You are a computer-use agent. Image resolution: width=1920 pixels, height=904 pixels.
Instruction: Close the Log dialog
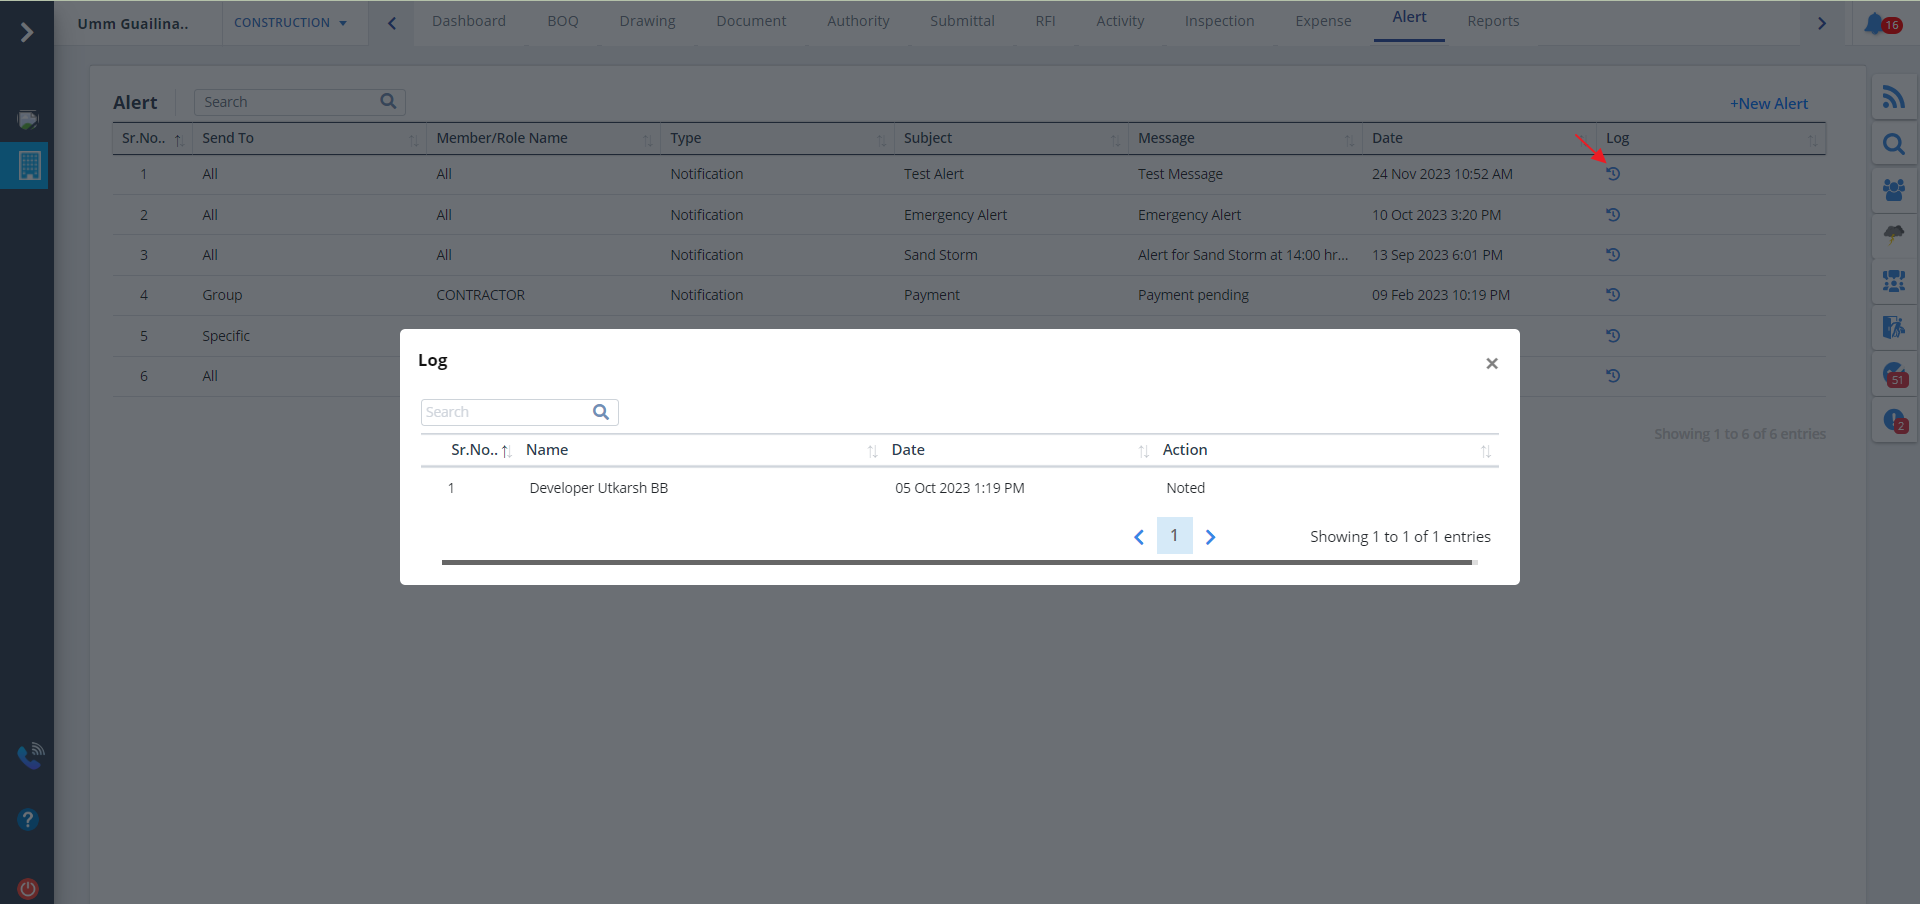pyautogui.click(x=1491, y=364)
